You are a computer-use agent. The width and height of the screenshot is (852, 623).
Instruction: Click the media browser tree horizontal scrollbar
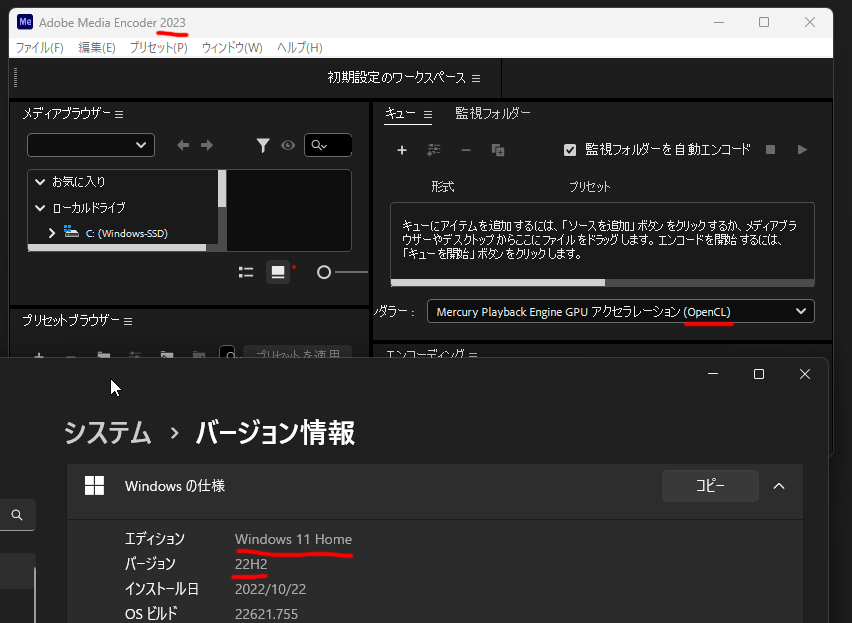(x=117, y=248)
